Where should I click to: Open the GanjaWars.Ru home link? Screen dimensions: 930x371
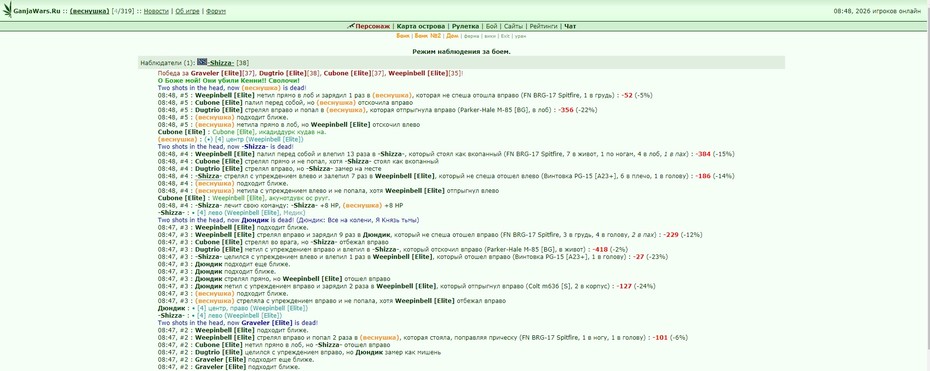tap(38, 11)
